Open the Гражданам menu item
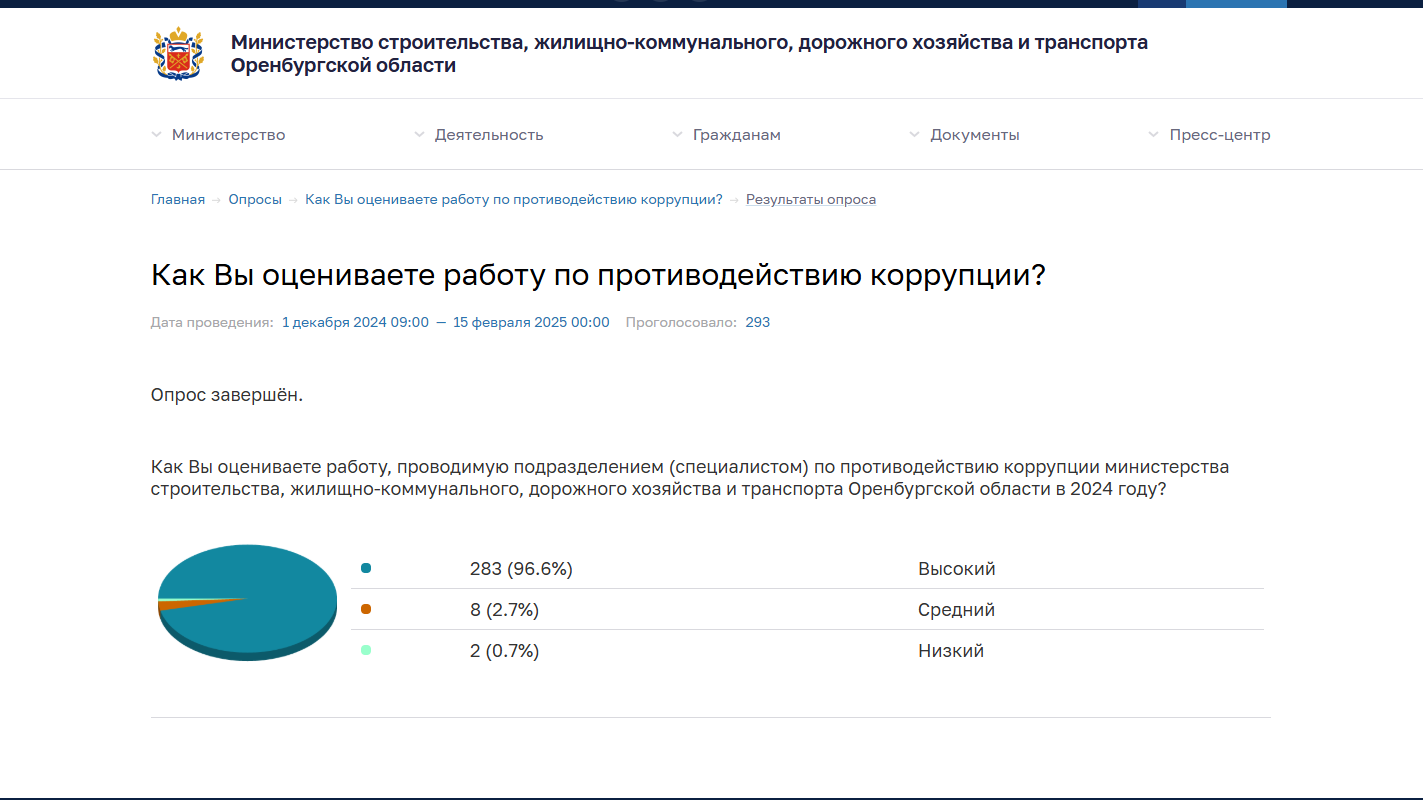 (736, 135)
